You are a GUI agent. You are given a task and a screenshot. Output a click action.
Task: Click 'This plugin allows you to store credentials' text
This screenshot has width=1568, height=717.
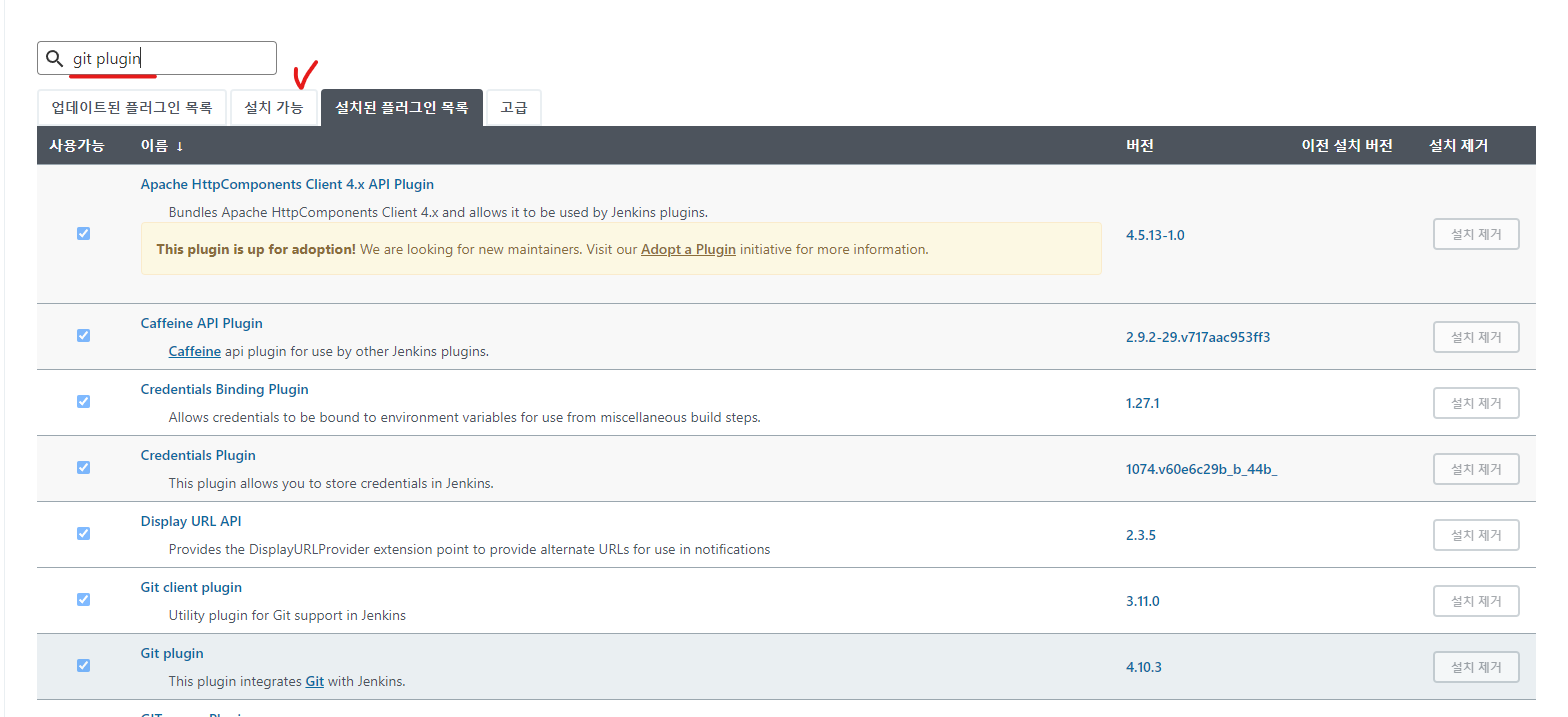[x=331, y=483]
